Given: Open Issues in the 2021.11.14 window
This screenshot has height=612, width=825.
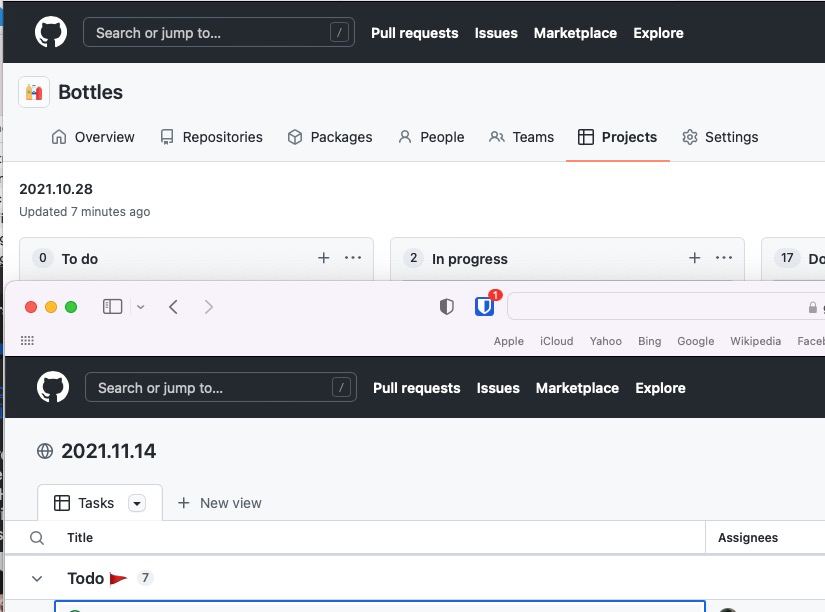Looking at the screenshot, I should point(498,388).
